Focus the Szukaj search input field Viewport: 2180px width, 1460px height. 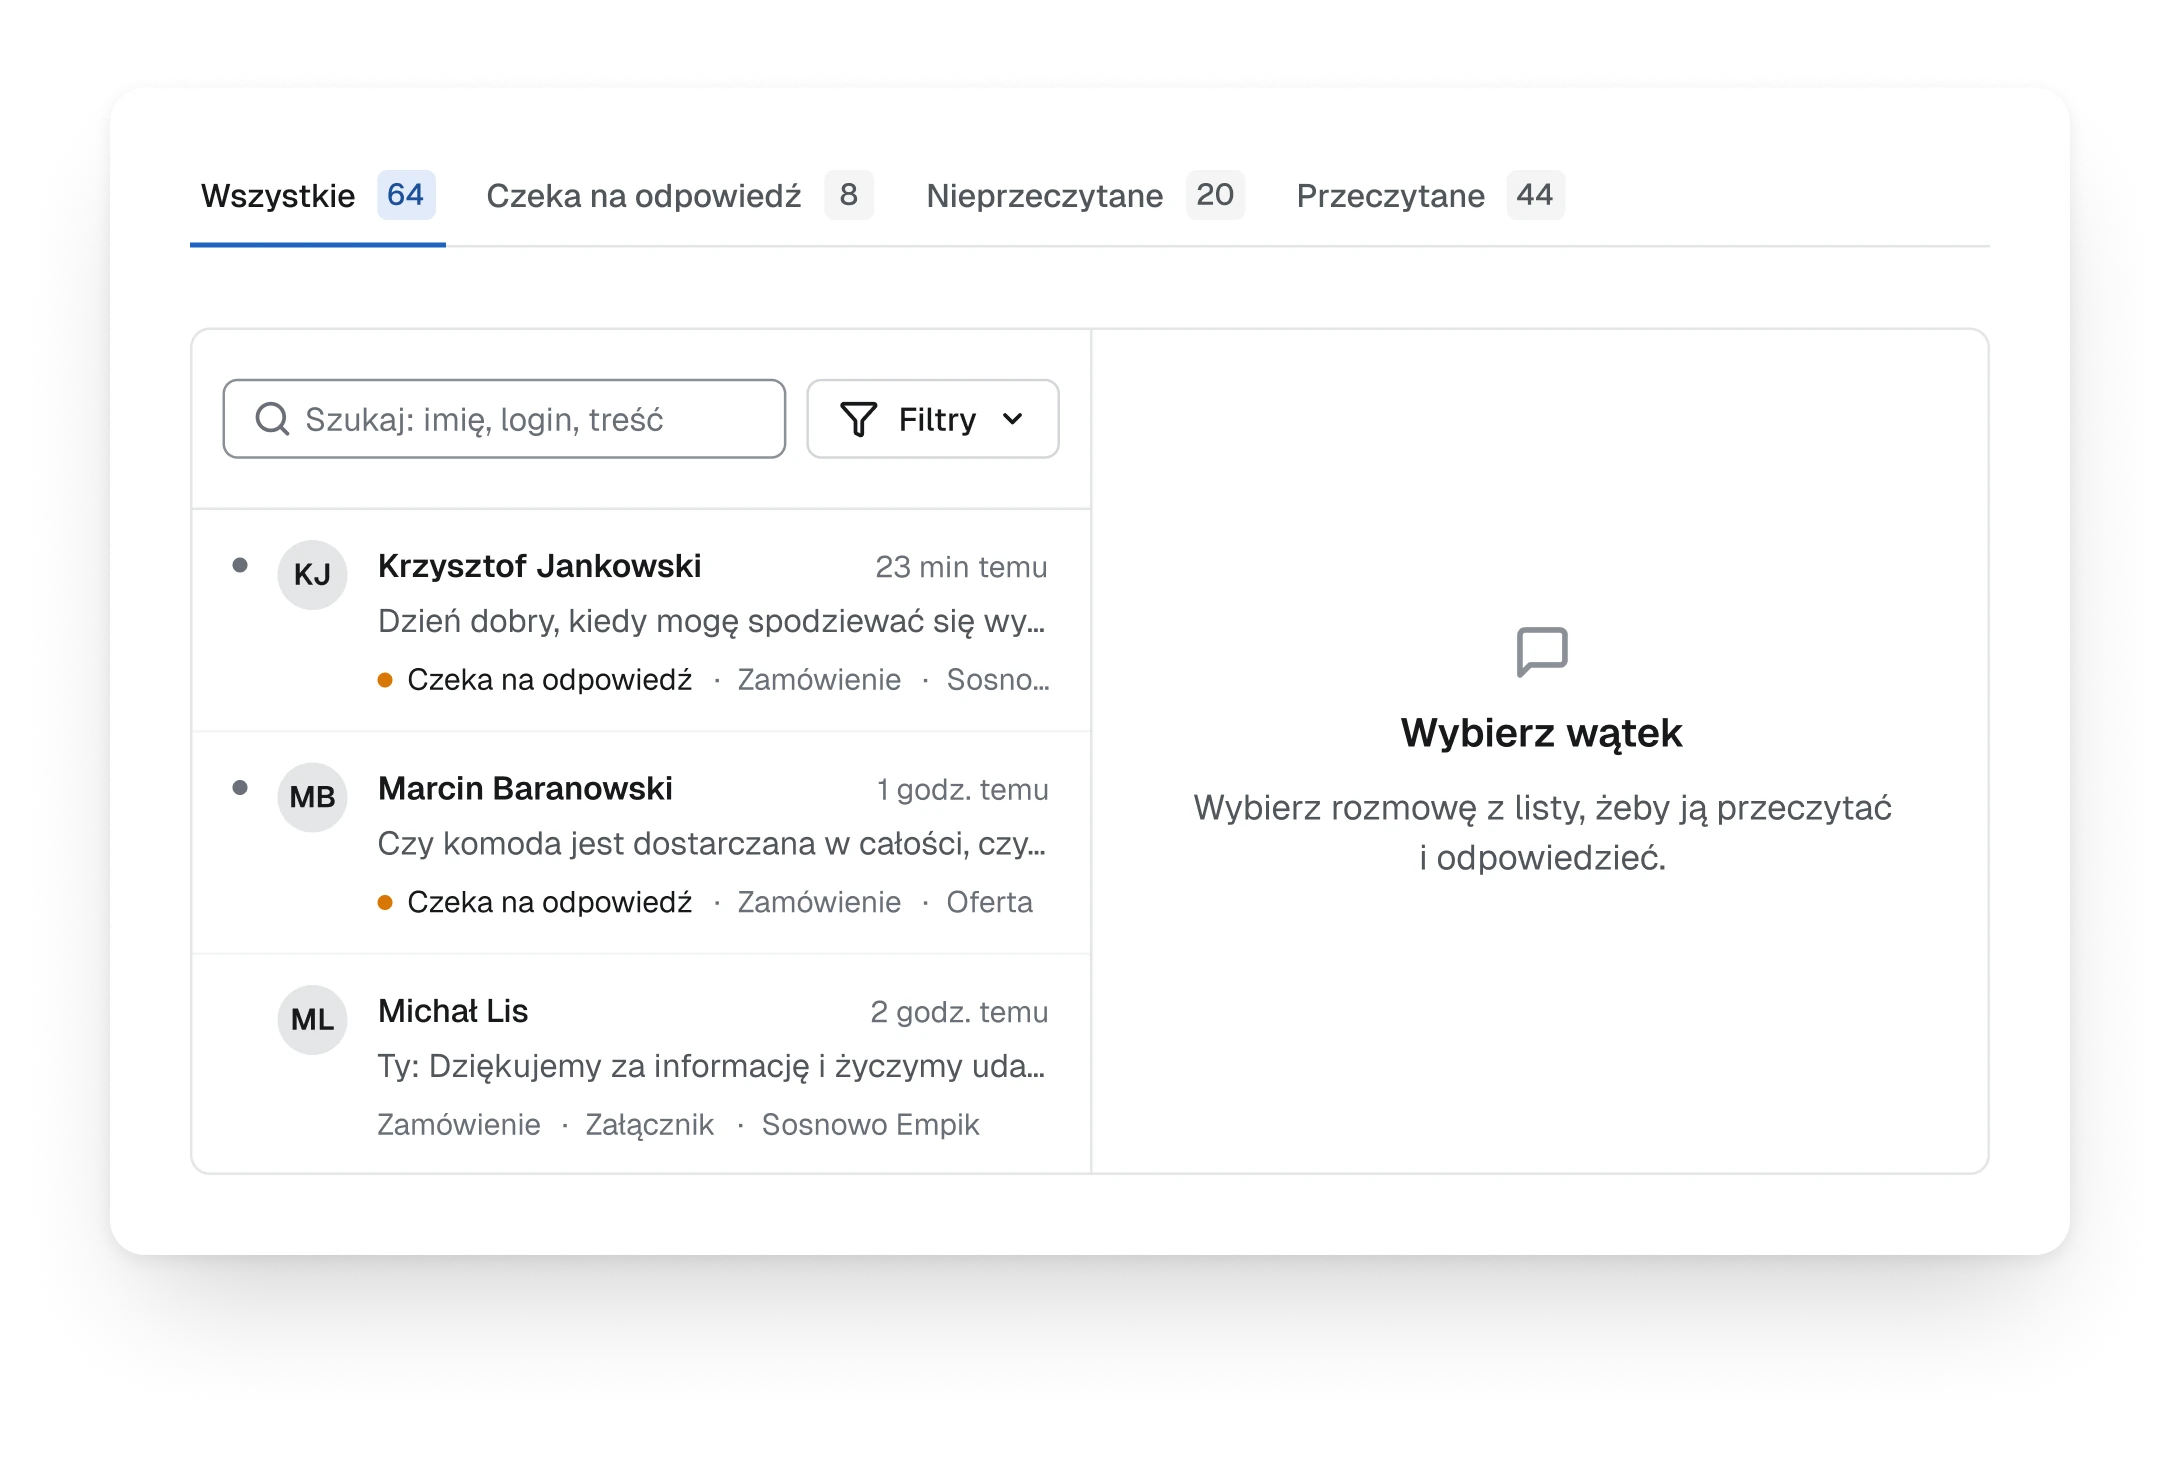(x=504, y=419)
